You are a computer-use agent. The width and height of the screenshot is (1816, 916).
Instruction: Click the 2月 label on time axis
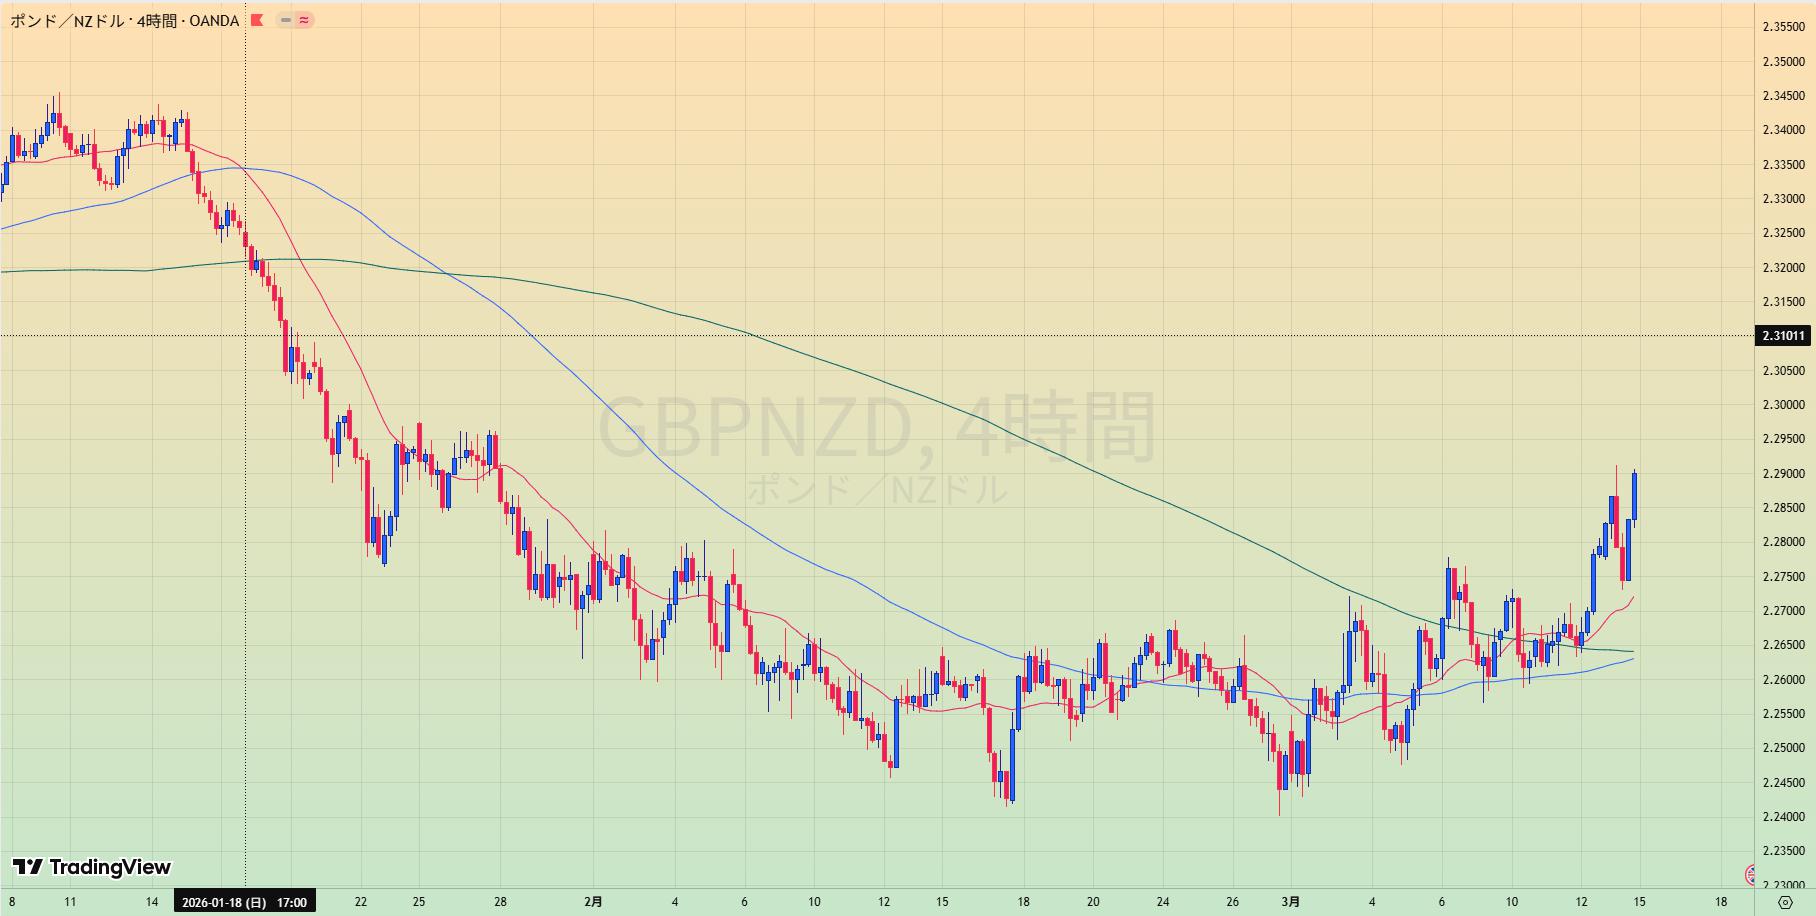[x=594, y=902]
